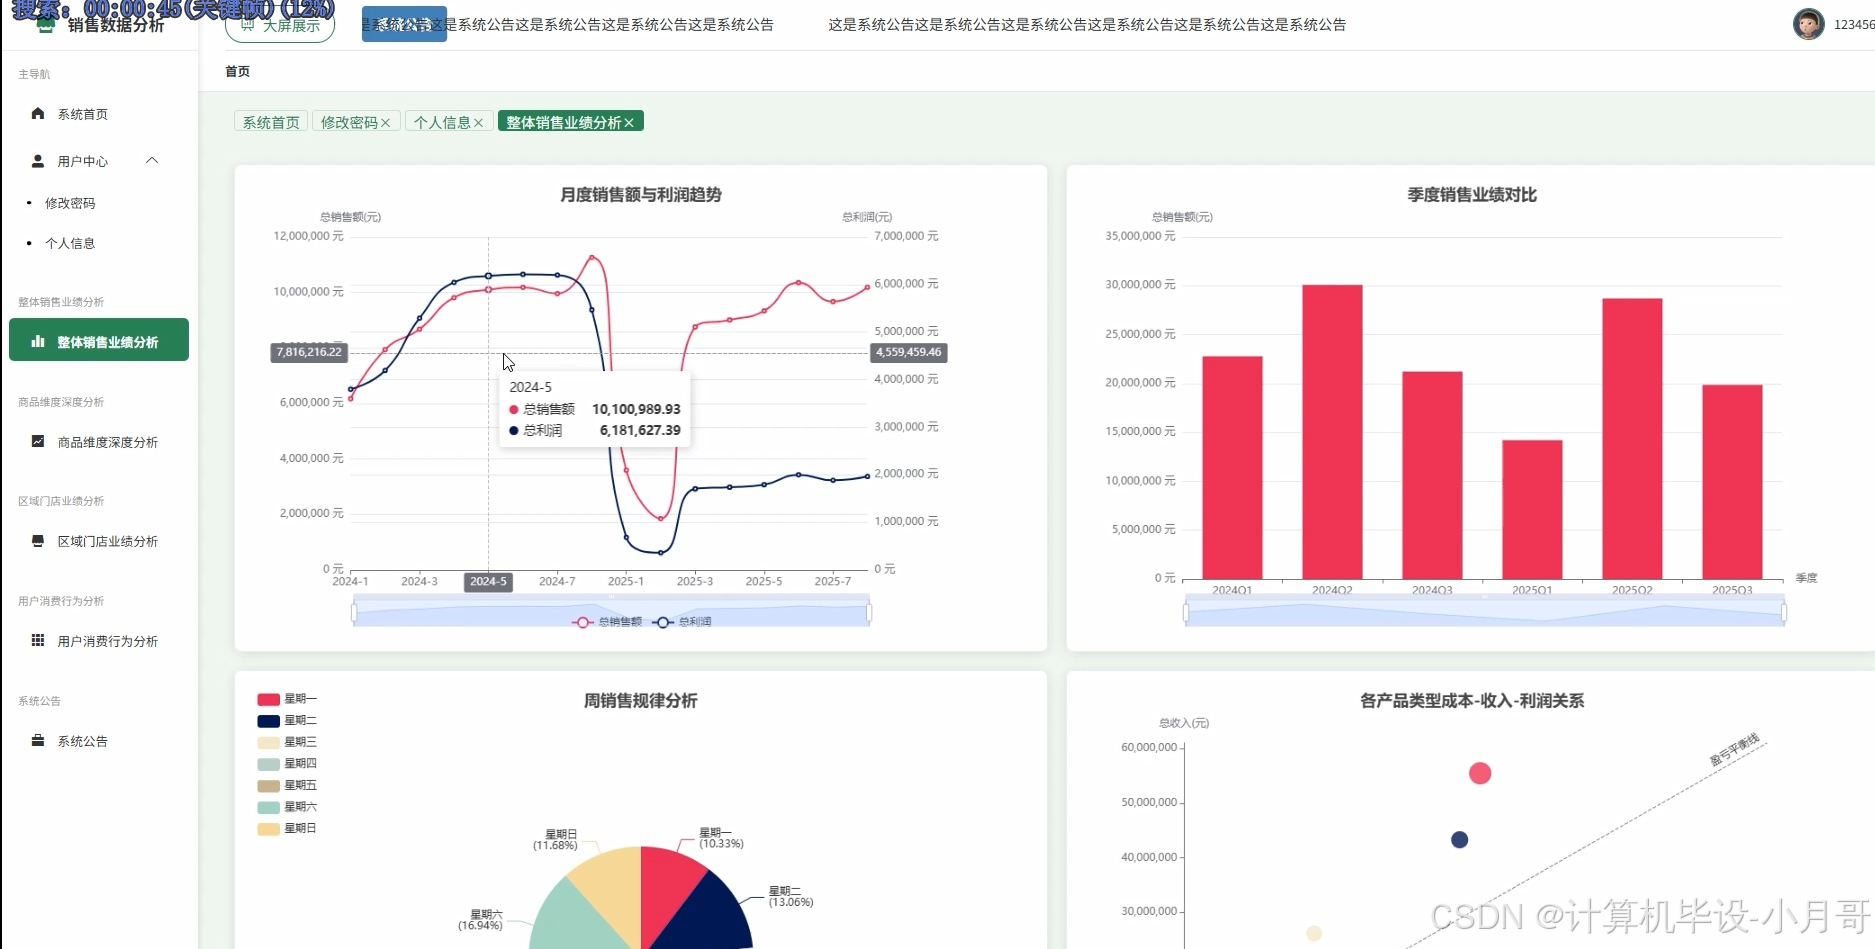The image size is (1875, 949).
Task: Close the 整体销售业绩分析 tab
Action: (x=629, y=123)
